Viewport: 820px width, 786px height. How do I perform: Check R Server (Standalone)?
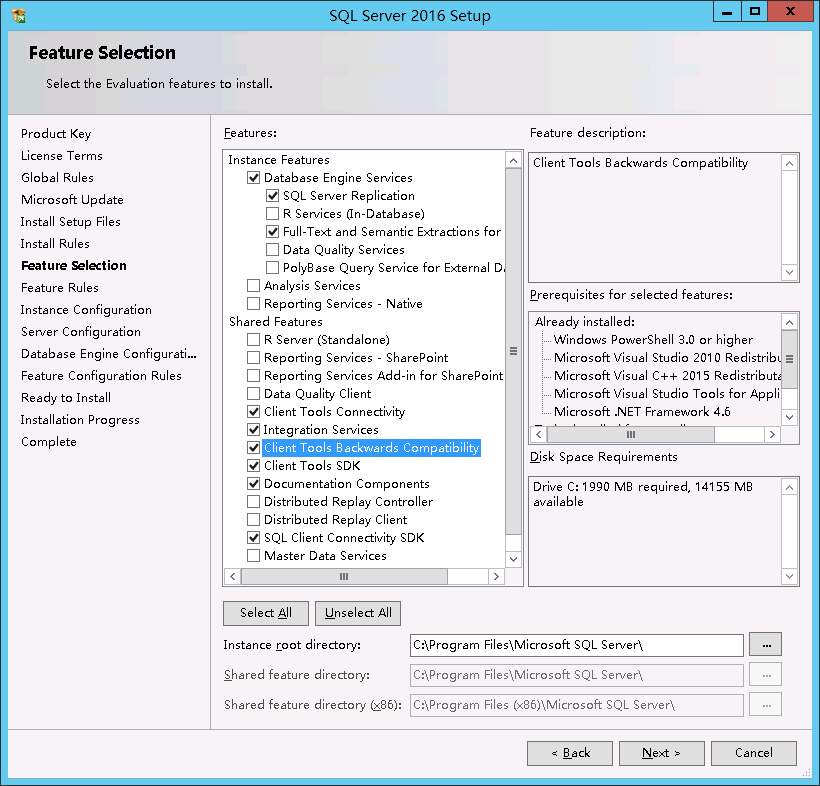point(254,339)
